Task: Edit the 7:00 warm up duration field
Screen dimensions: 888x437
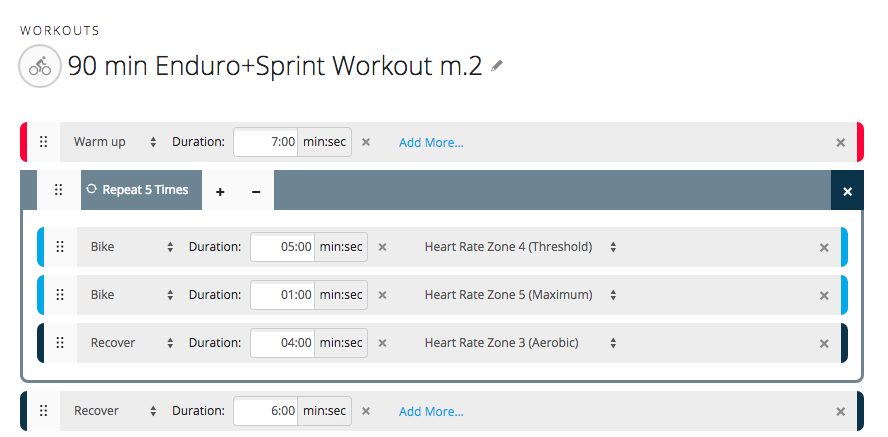Action: 266,142
